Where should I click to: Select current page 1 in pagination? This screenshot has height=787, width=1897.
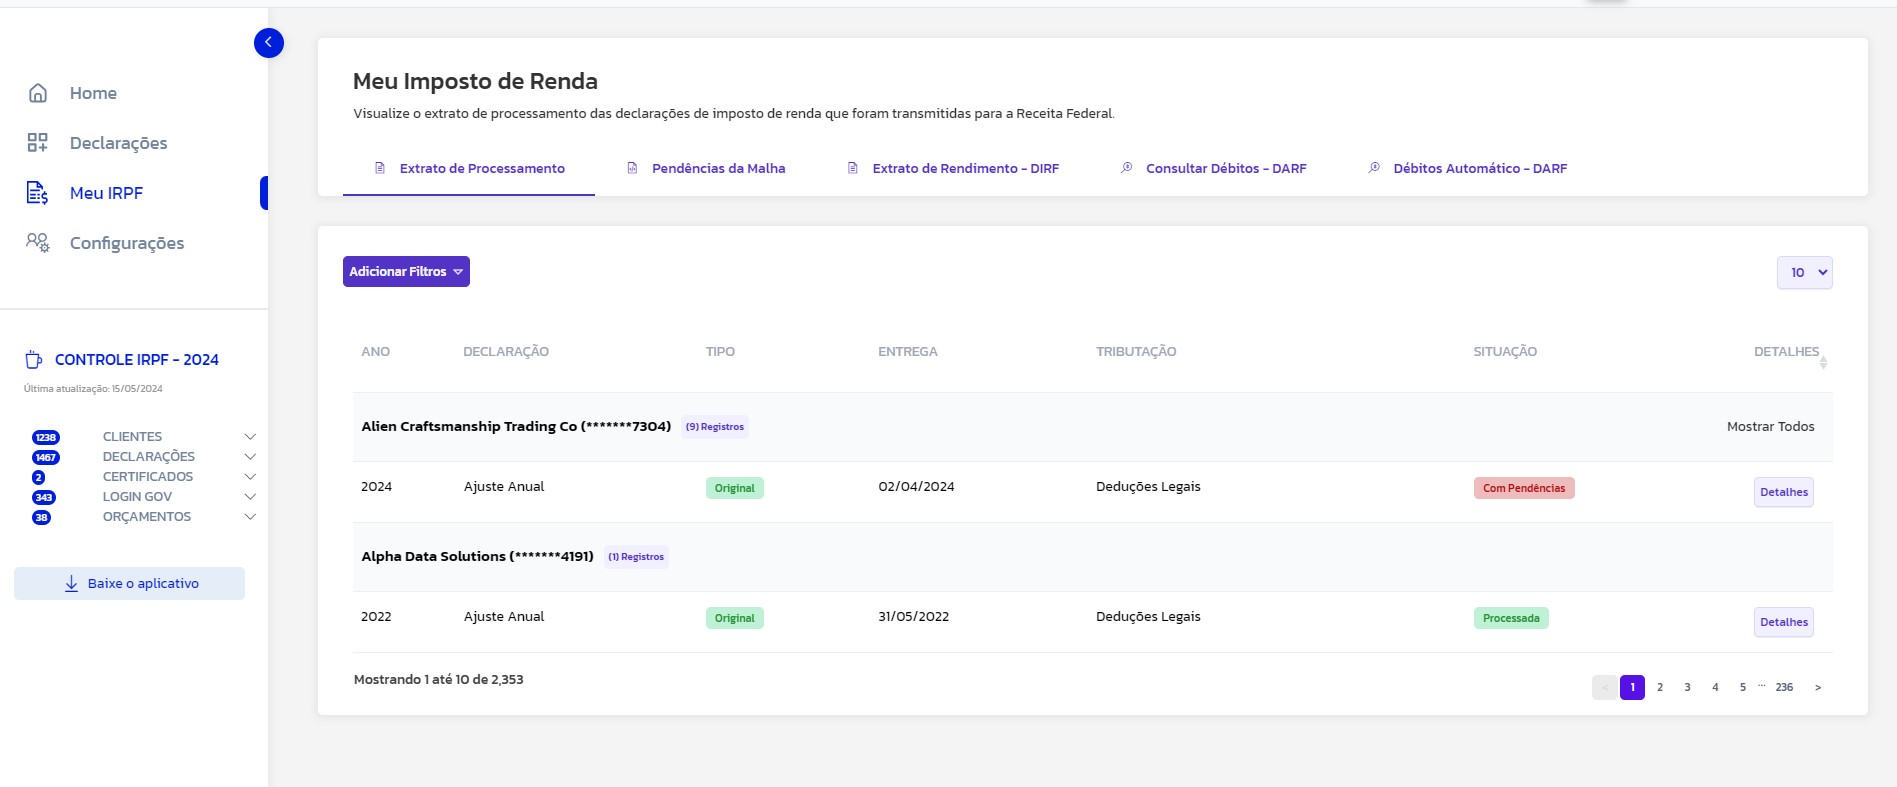pyautogui.click(x=1632, y=688)
